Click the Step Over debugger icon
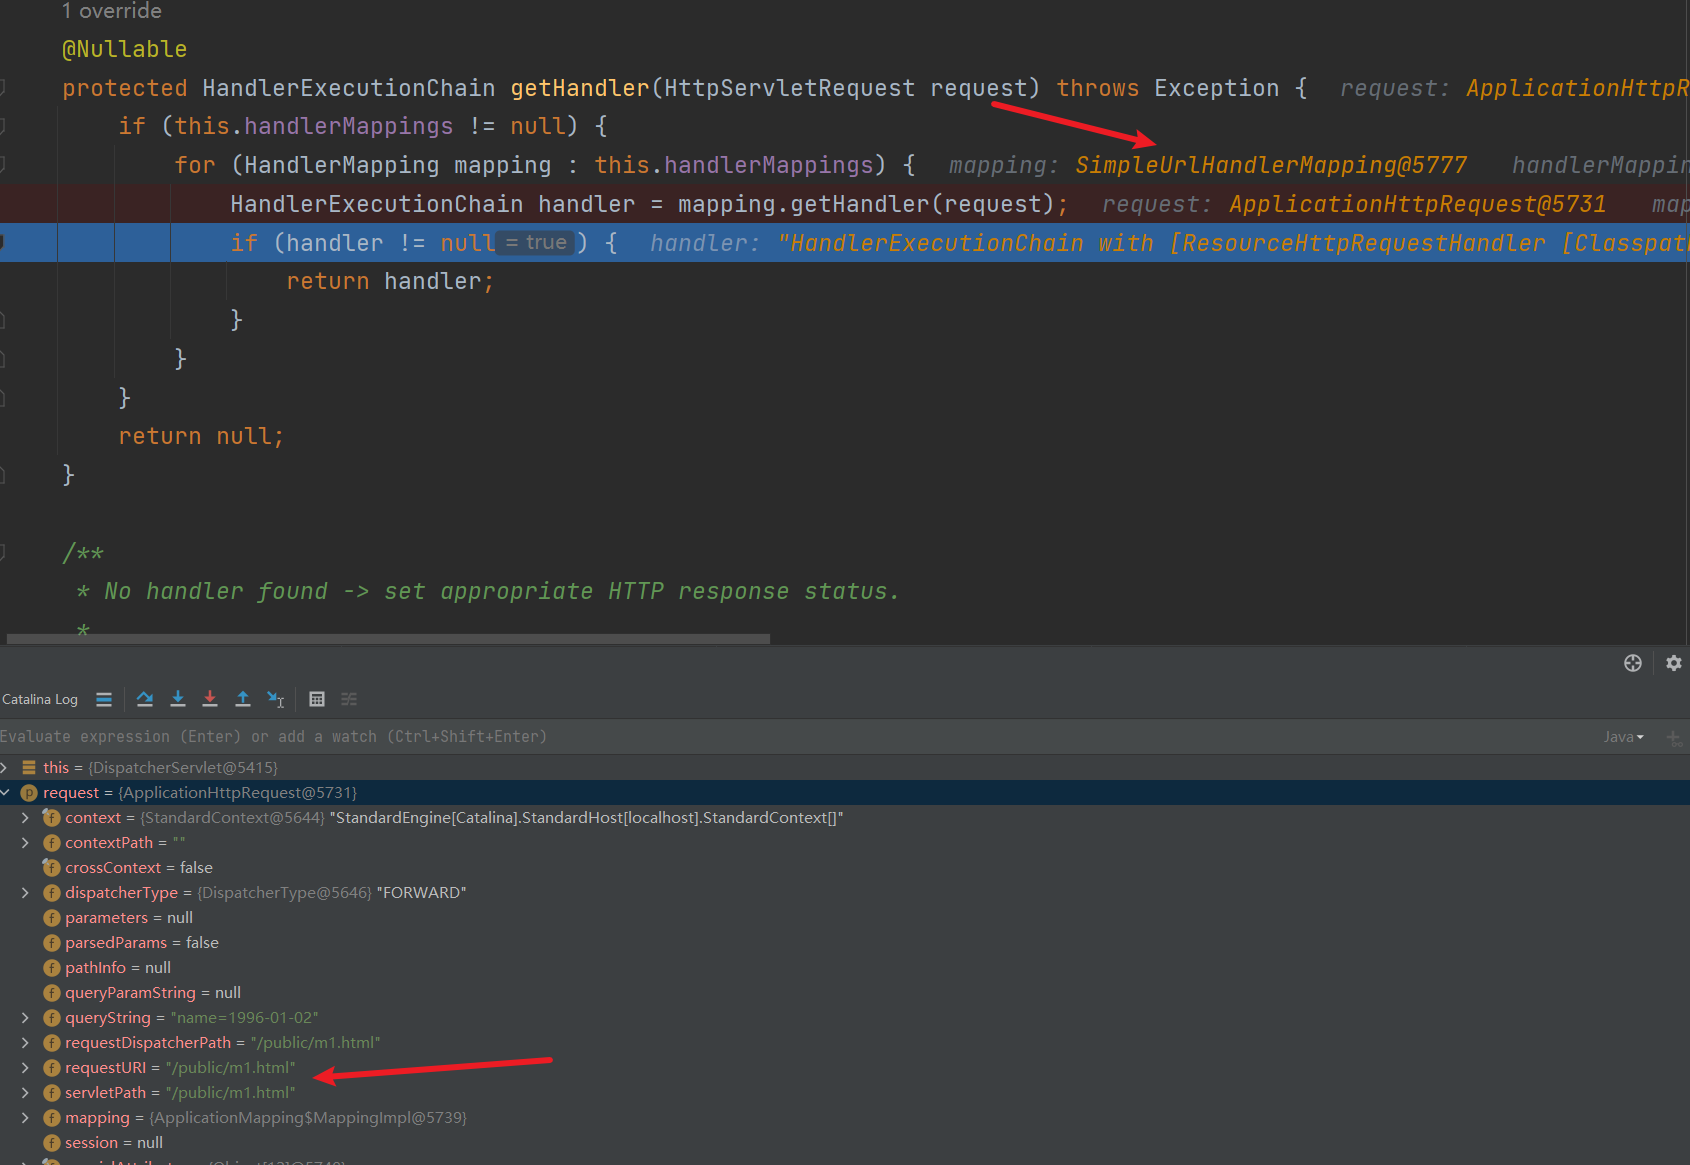 [145, 699]
